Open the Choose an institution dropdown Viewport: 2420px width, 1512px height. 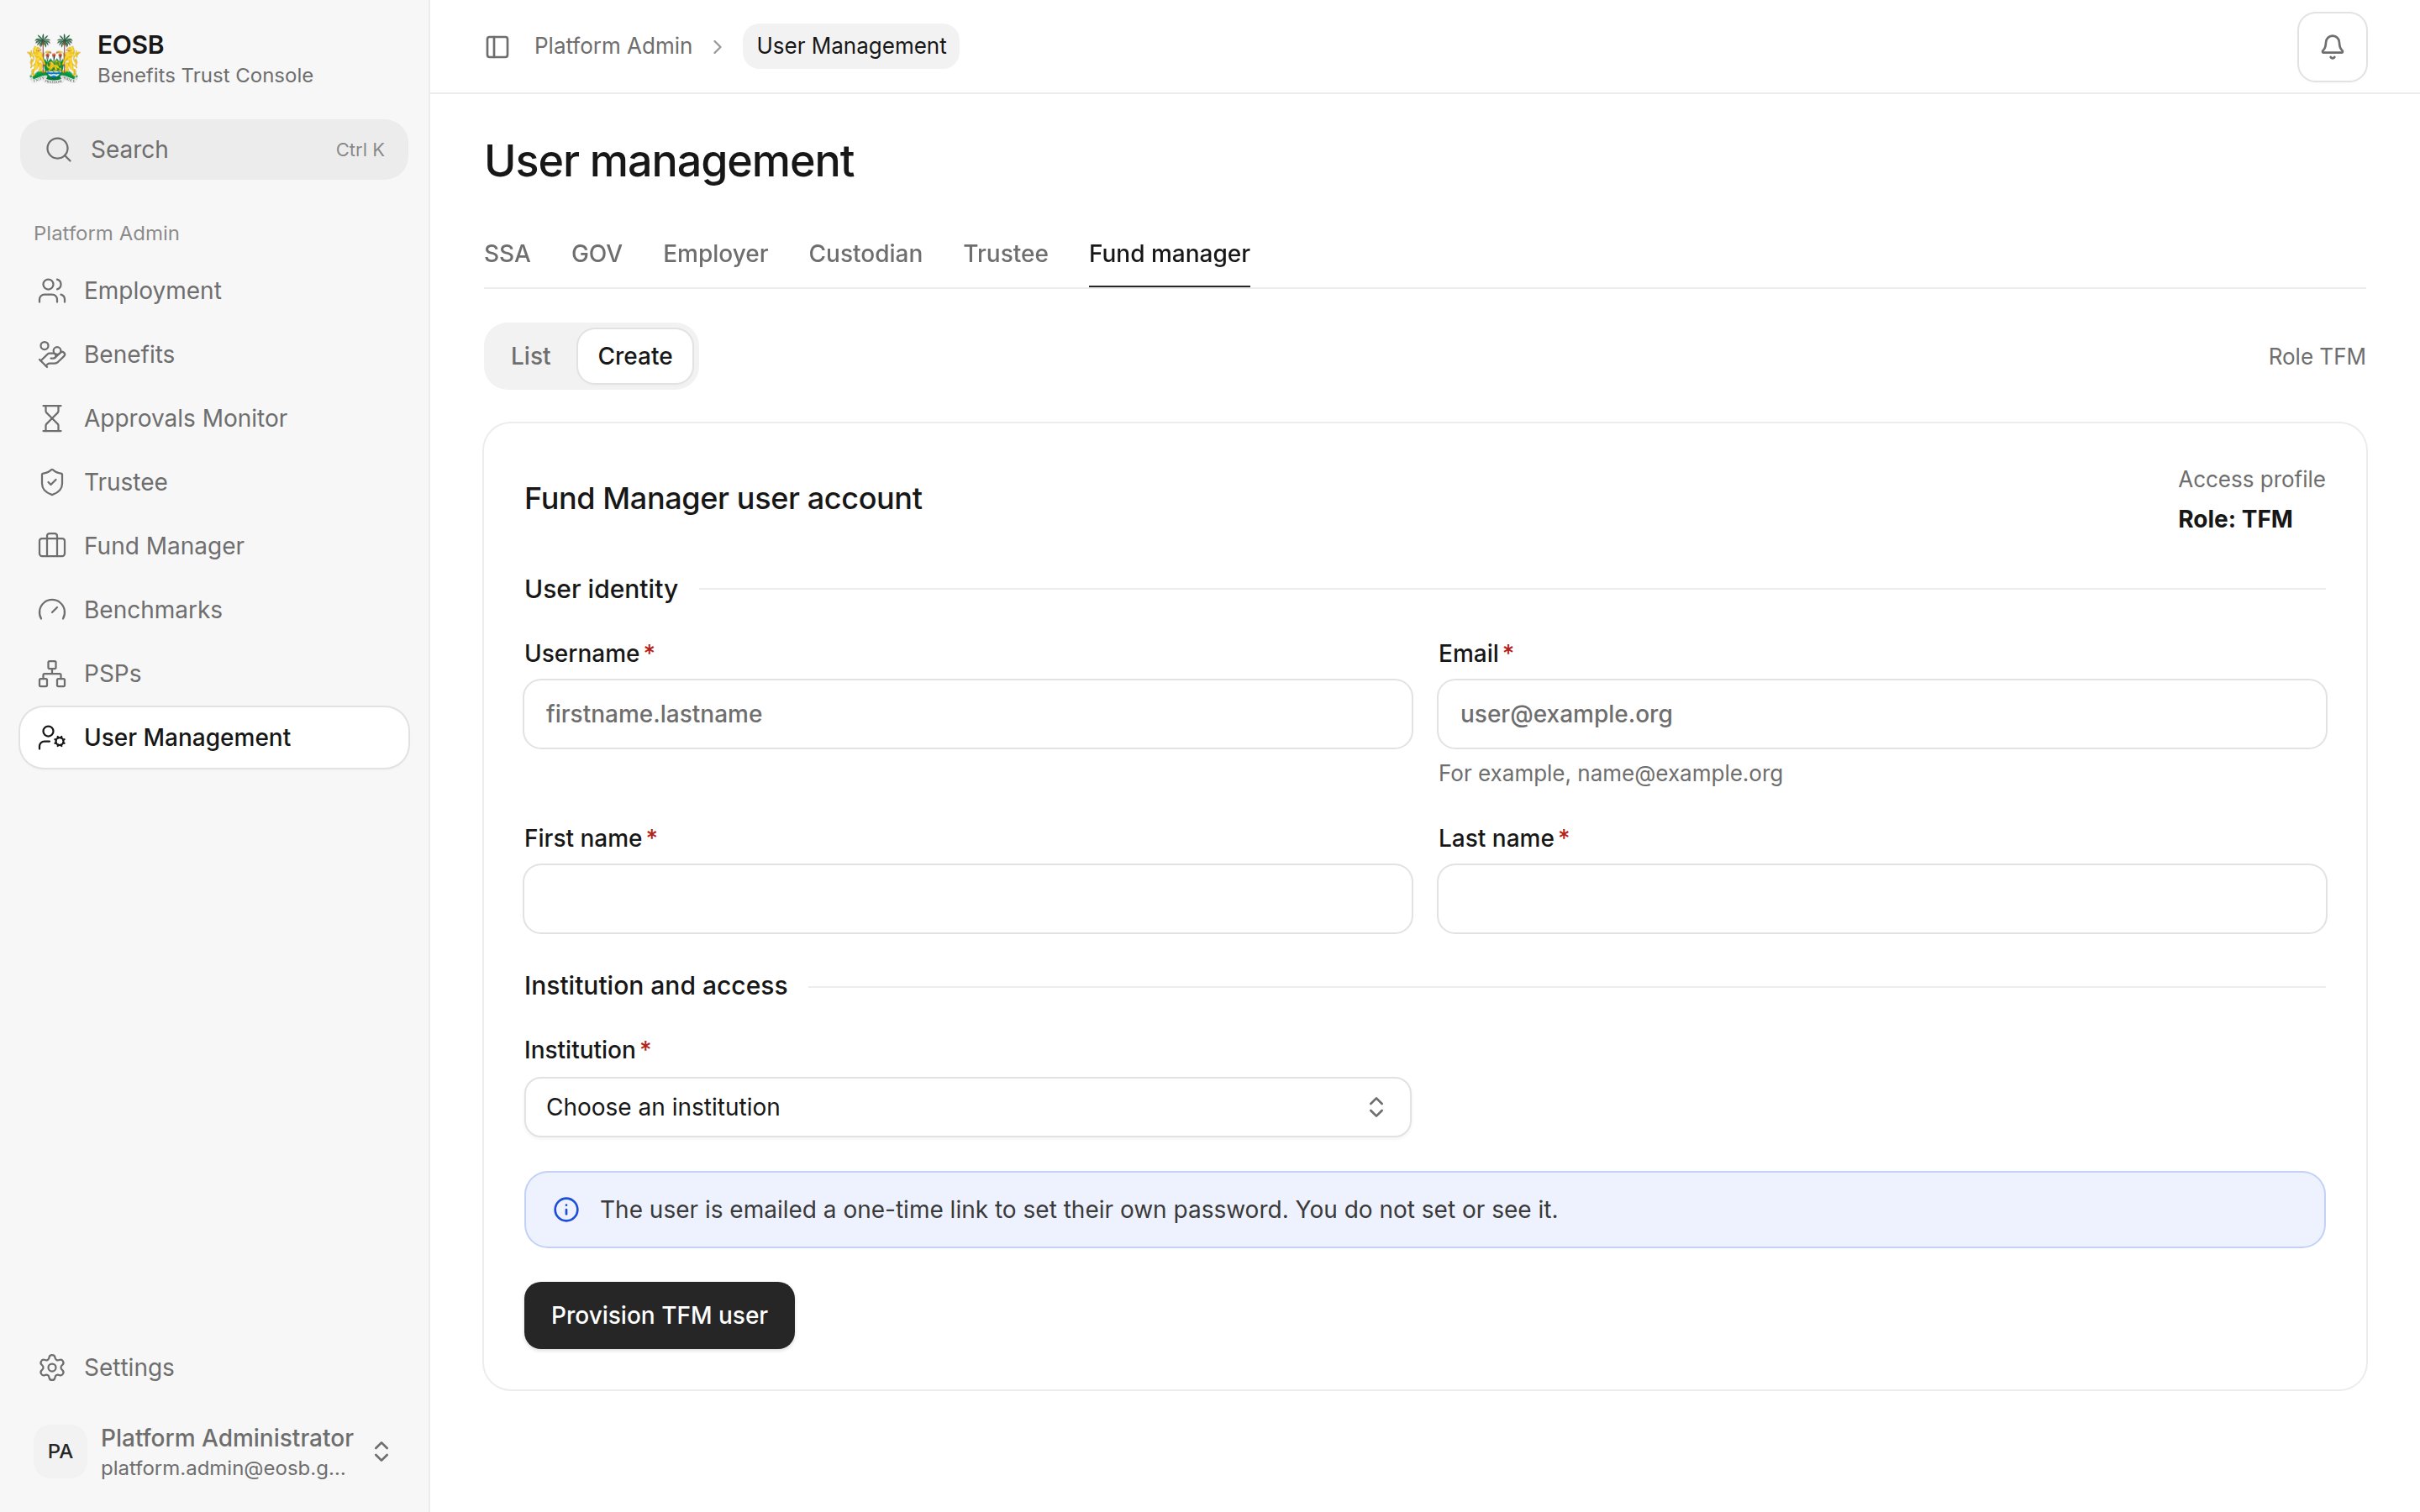pyautogui.click(x=967, y=1107)
